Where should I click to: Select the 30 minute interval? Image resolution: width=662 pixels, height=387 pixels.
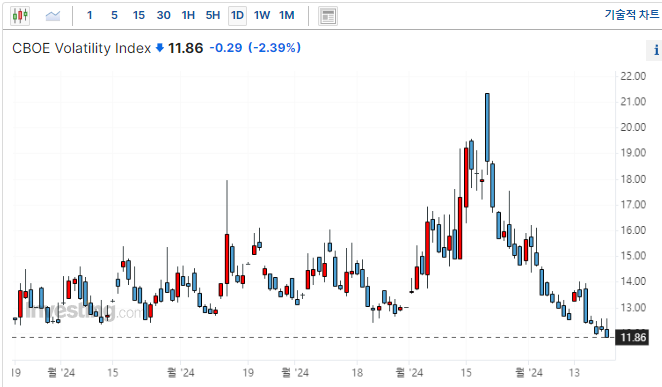coord(163,16)
